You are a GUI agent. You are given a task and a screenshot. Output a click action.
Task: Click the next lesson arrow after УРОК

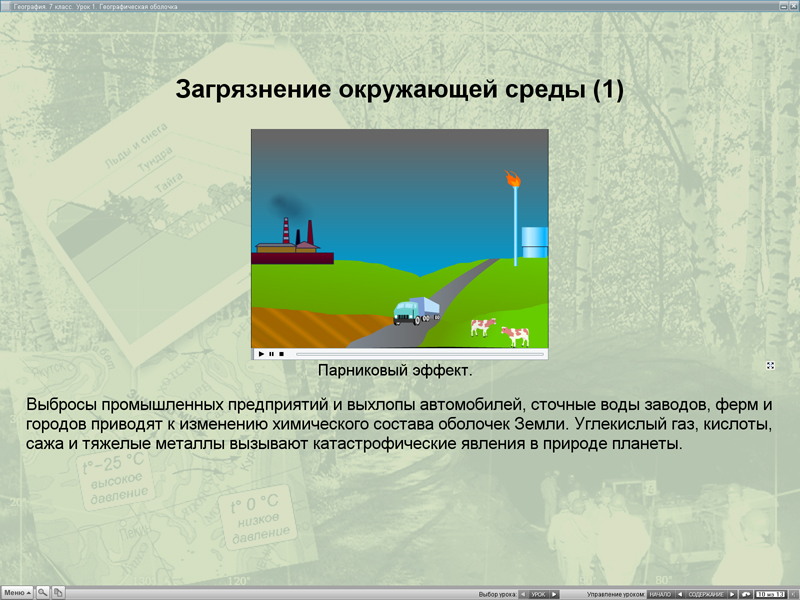[554, 592]
